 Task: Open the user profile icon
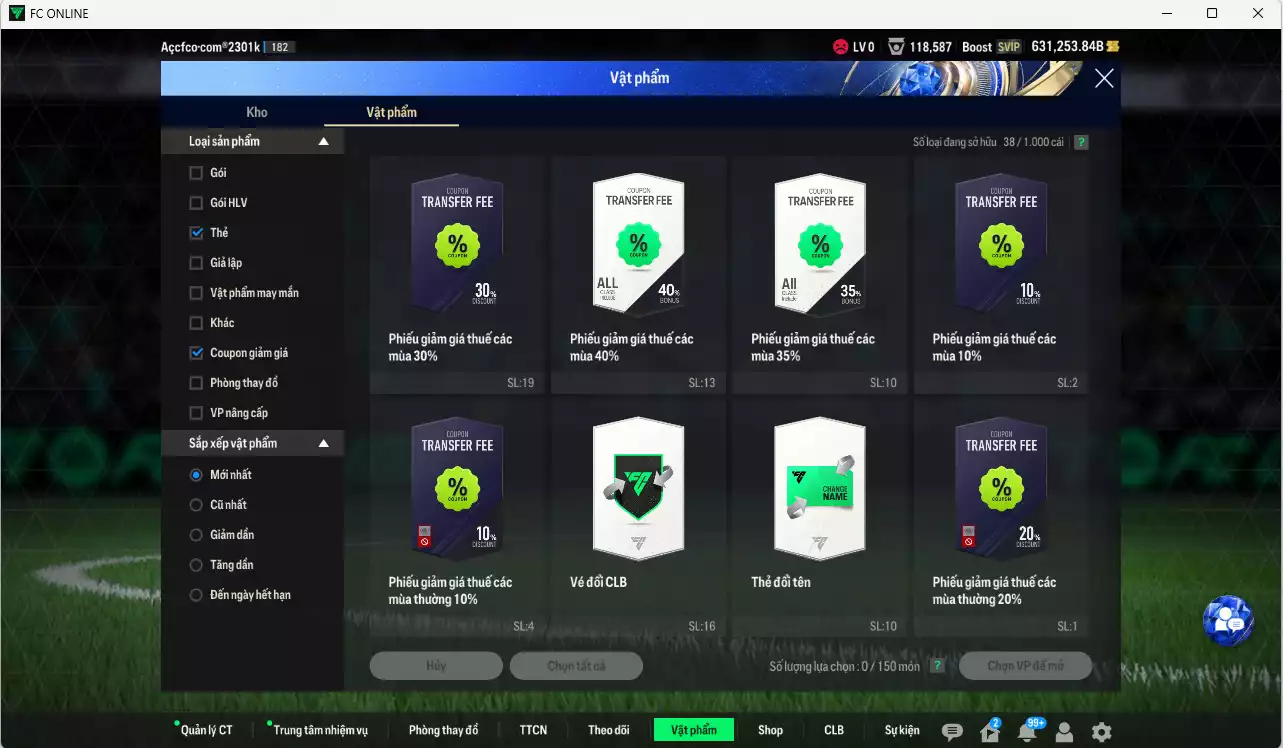point(1062,730)
